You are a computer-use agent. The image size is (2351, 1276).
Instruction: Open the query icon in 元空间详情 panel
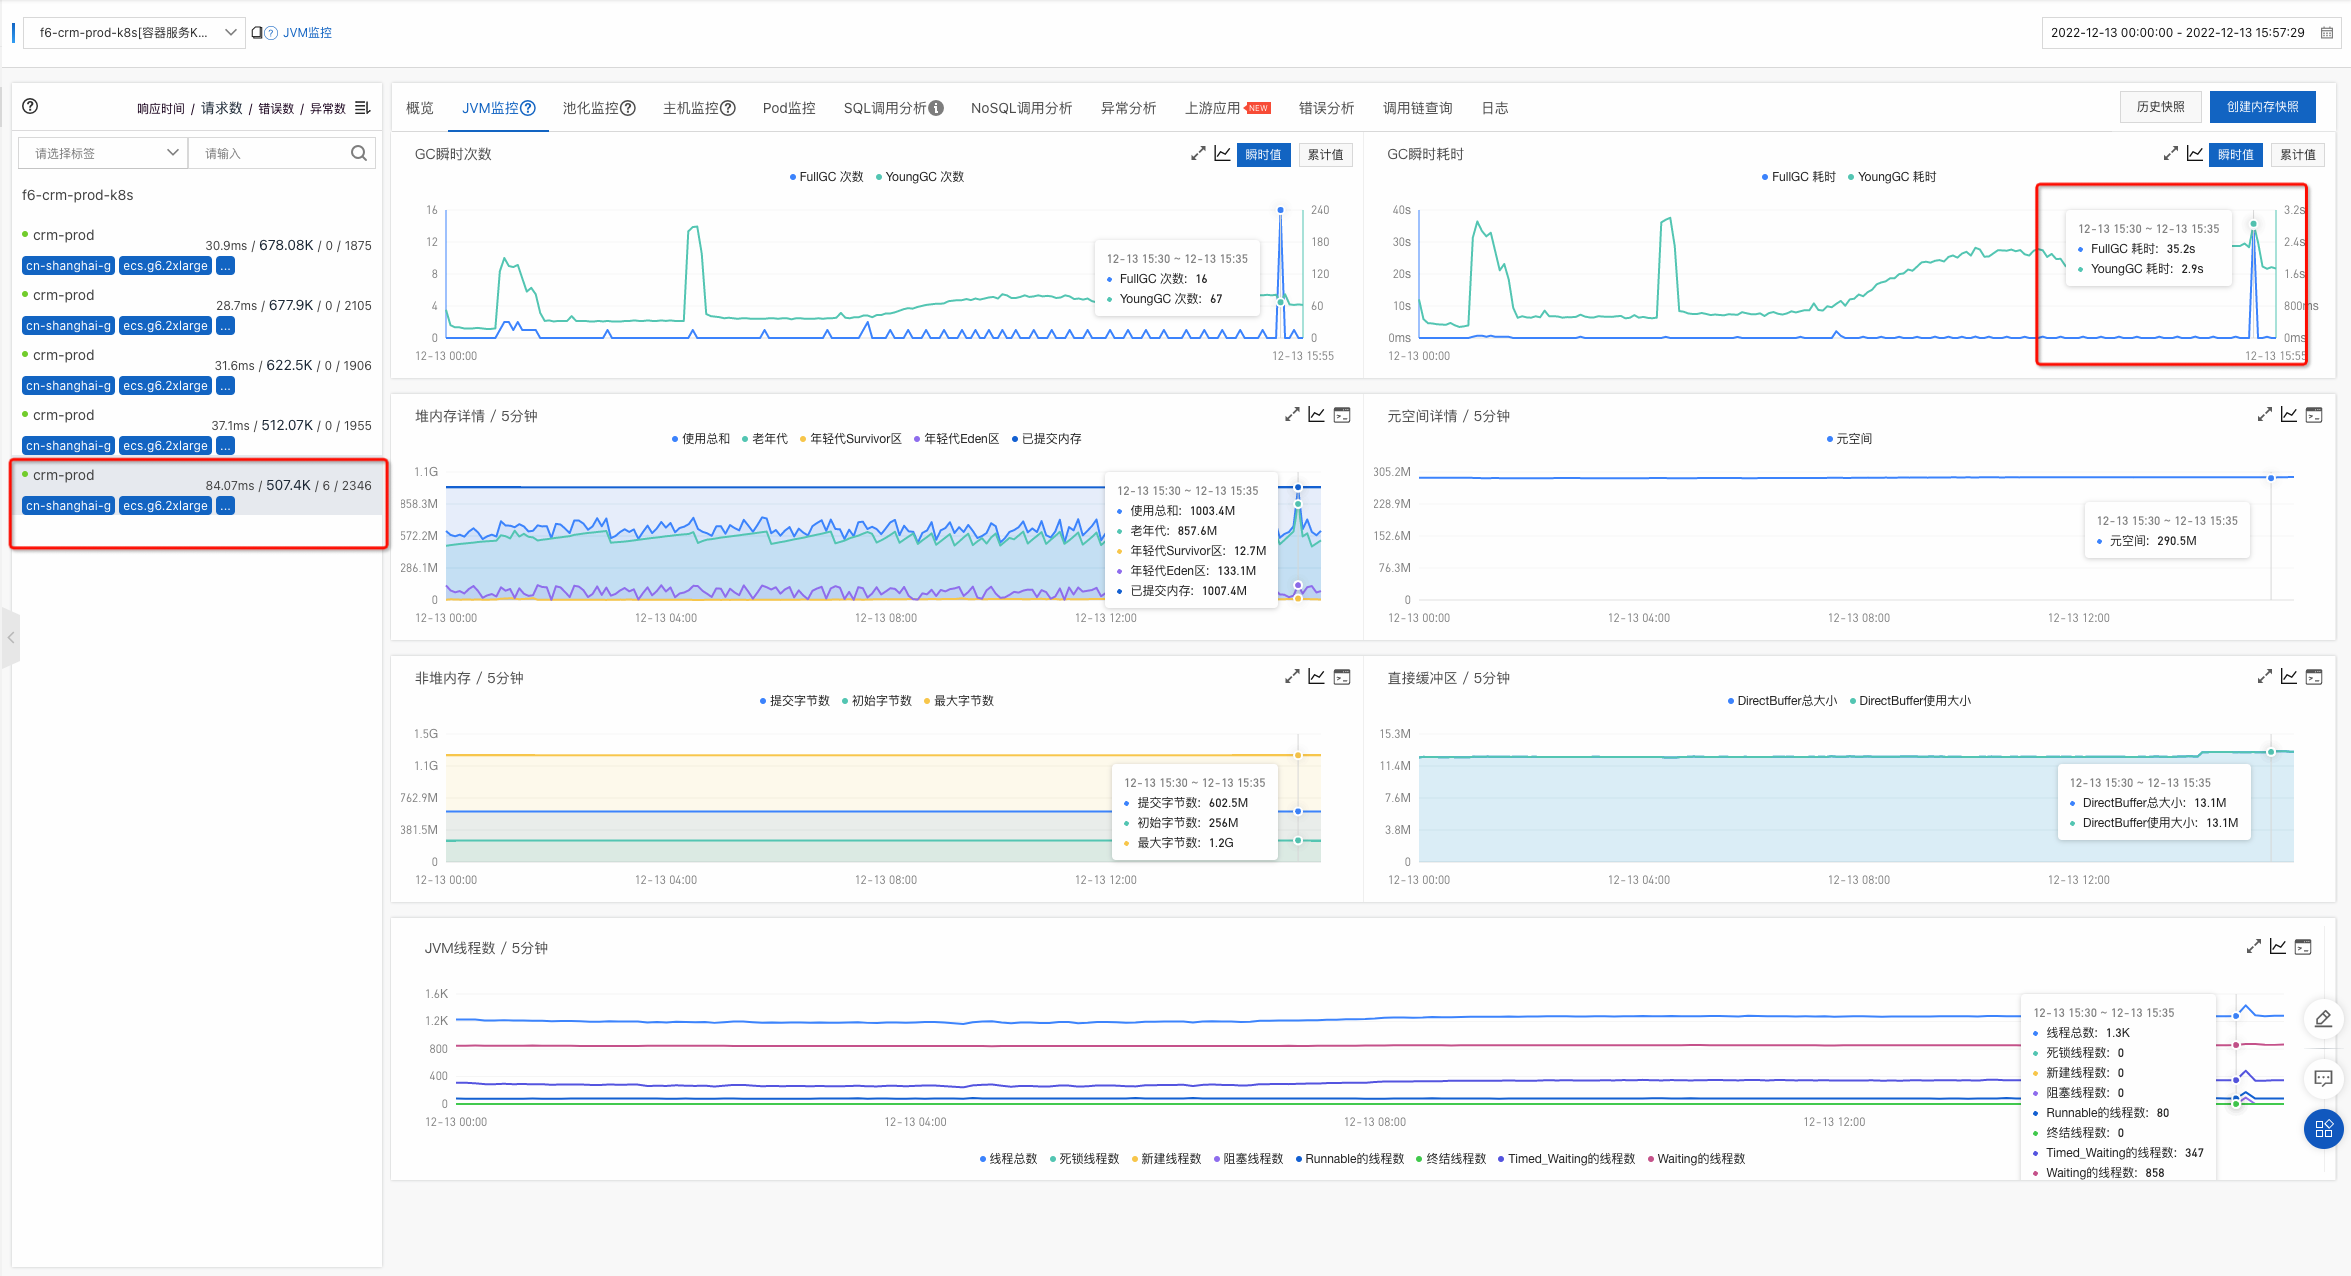[2314, 415]
